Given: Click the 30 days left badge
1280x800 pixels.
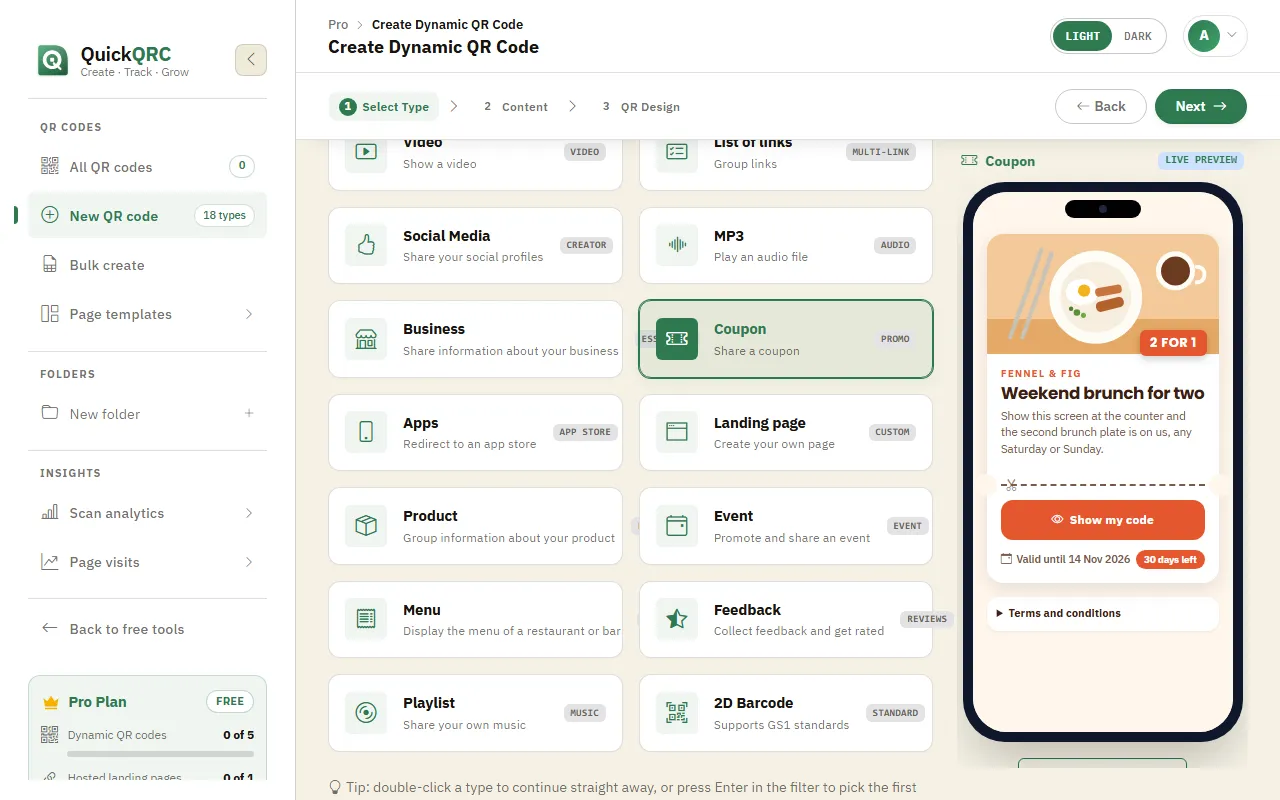Looking at the screenshot, I should tap(1170, 559).
